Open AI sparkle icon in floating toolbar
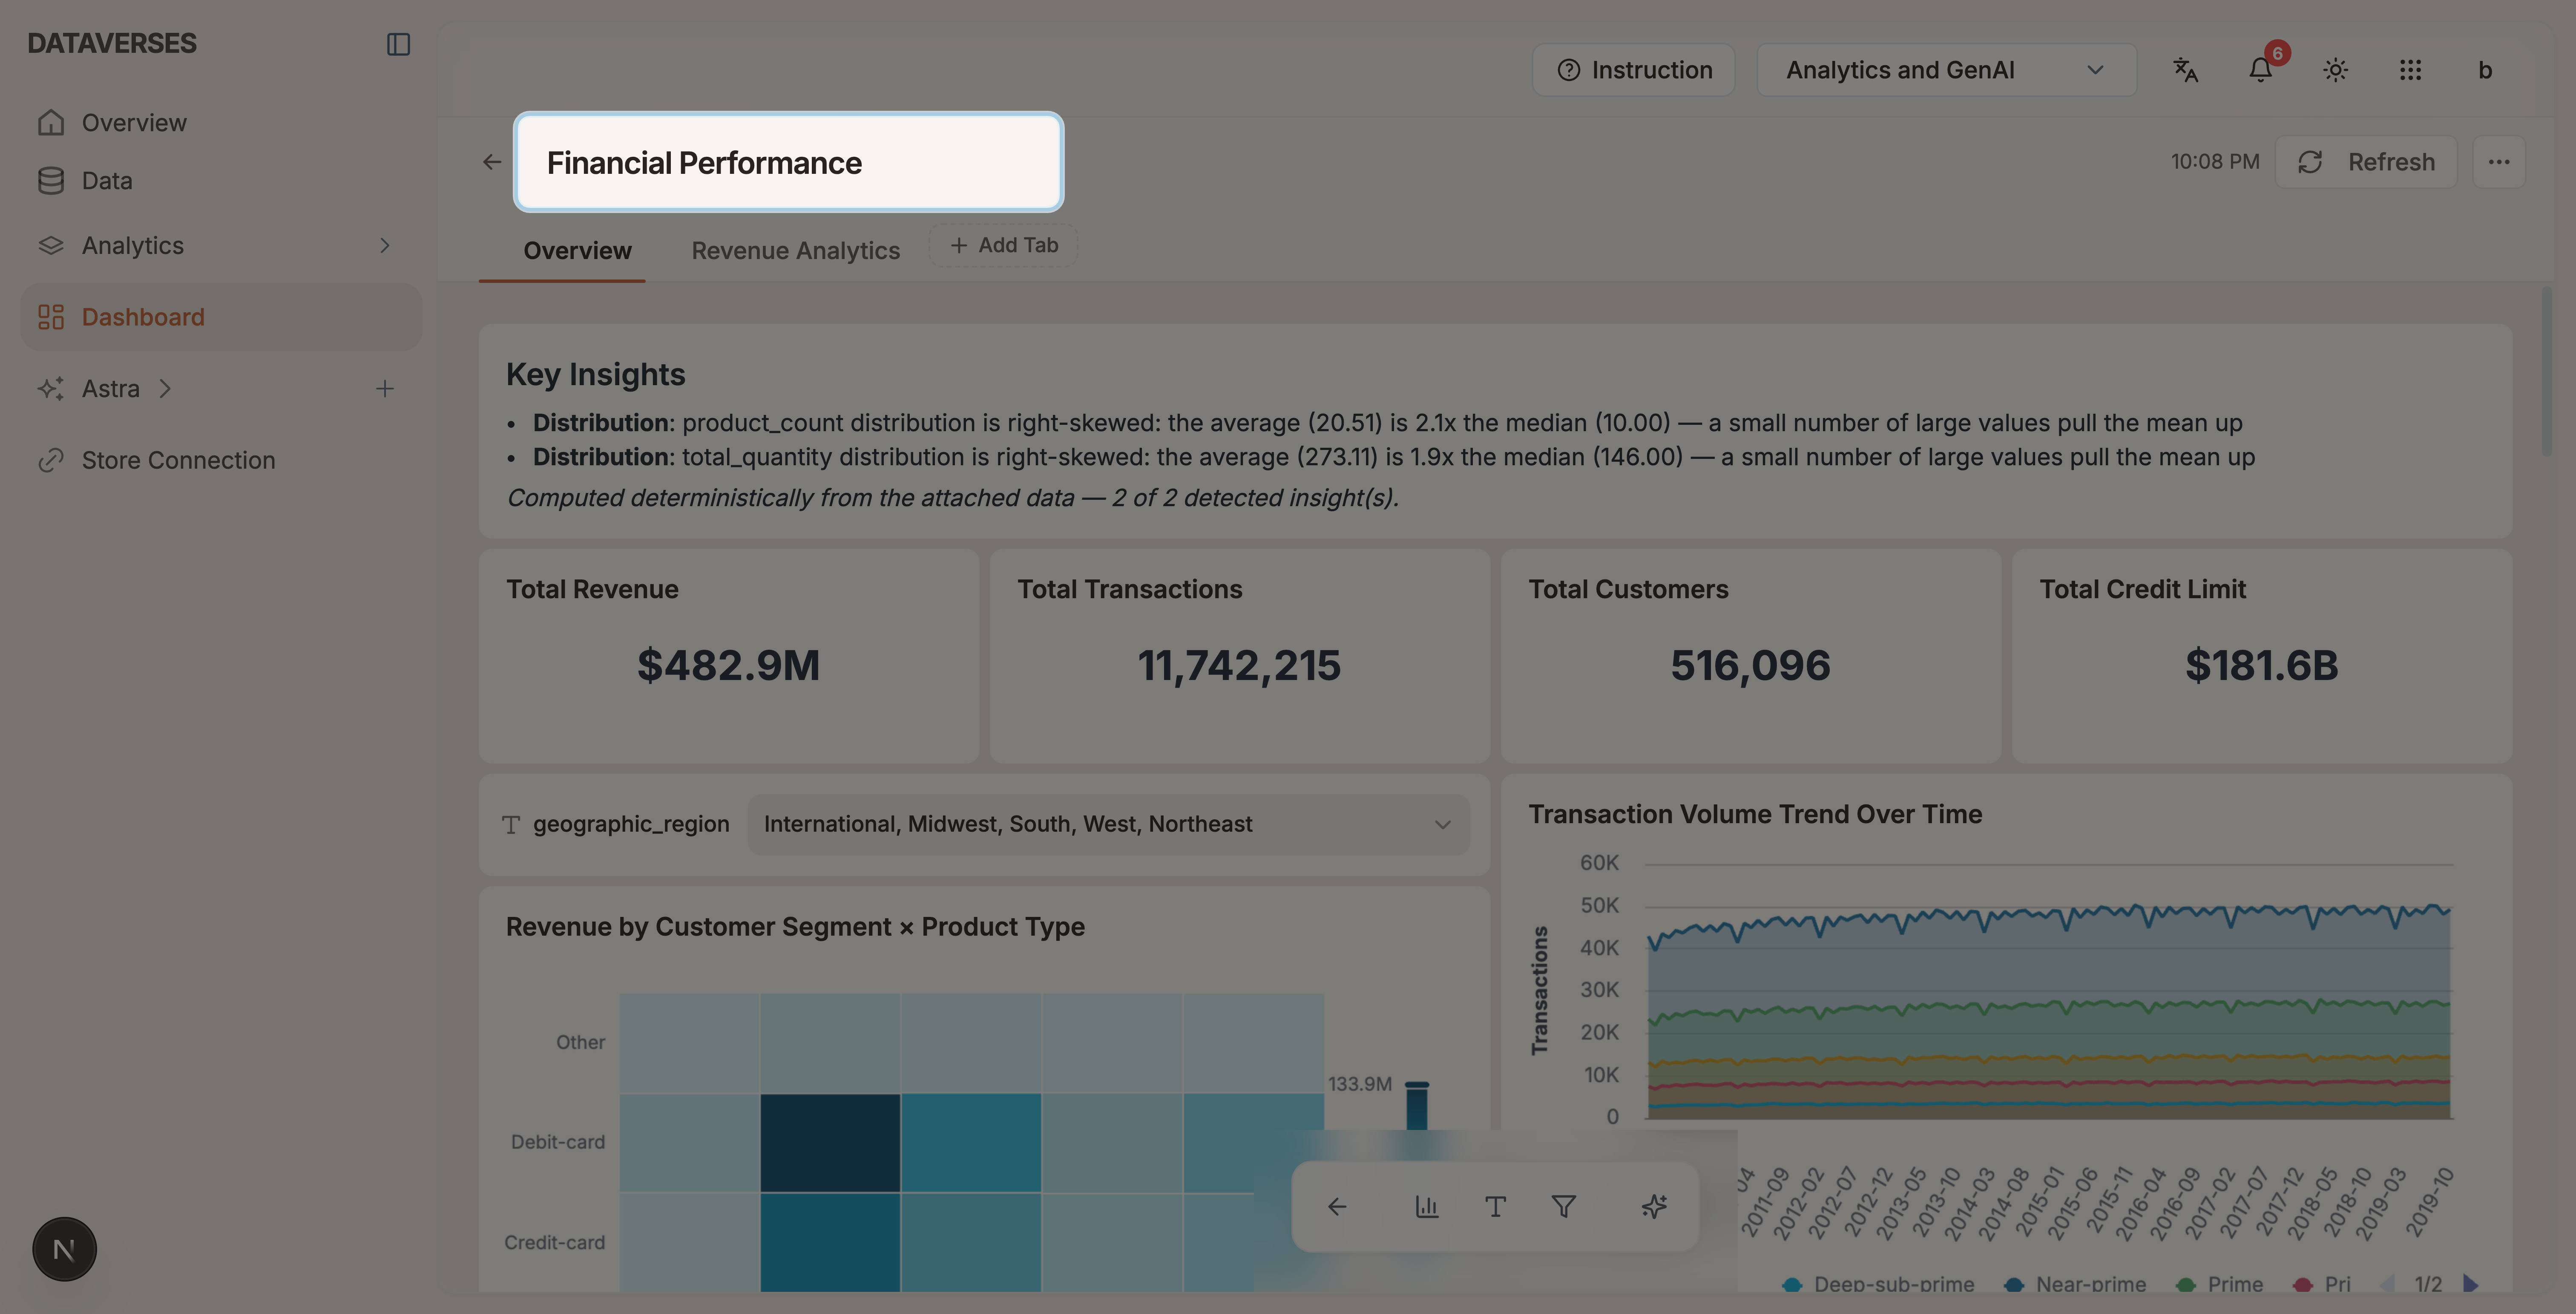The image size is (2576, 1314). click(x=1654, y=1207)
